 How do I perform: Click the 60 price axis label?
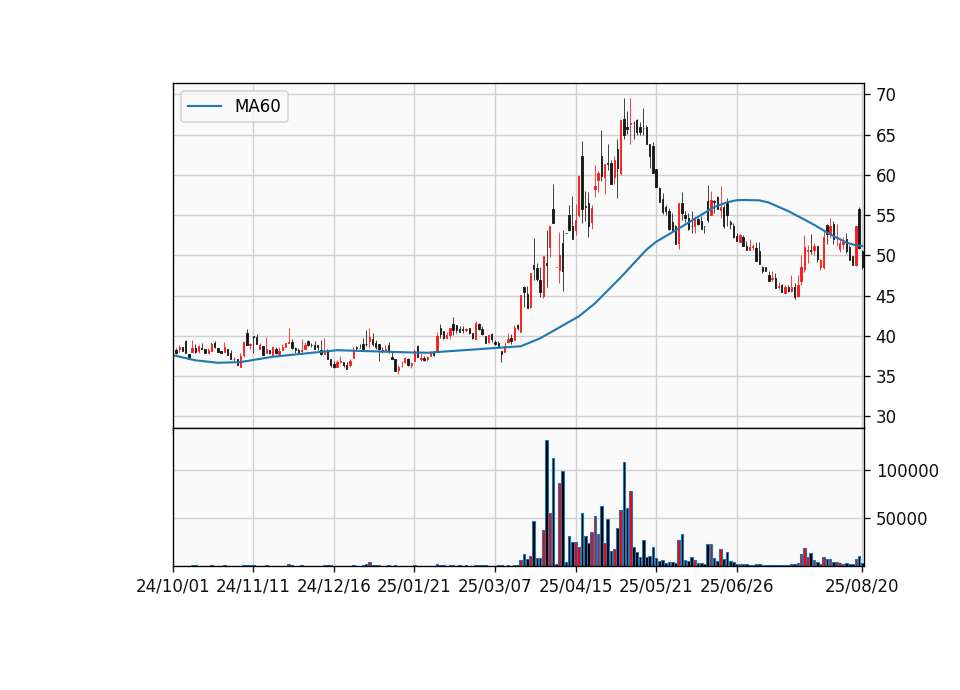[886, 176]
